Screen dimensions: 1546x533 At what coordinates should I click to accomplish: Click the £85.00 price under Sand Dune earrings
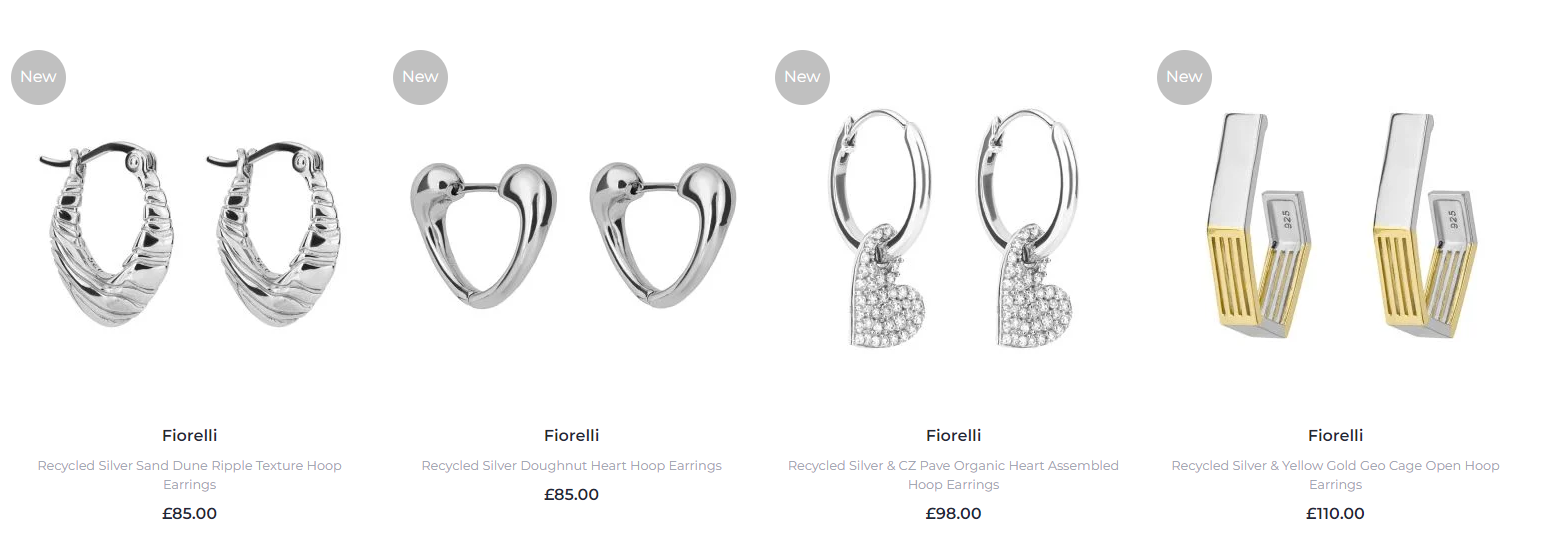pyautogui.click(x=189, y=514)
